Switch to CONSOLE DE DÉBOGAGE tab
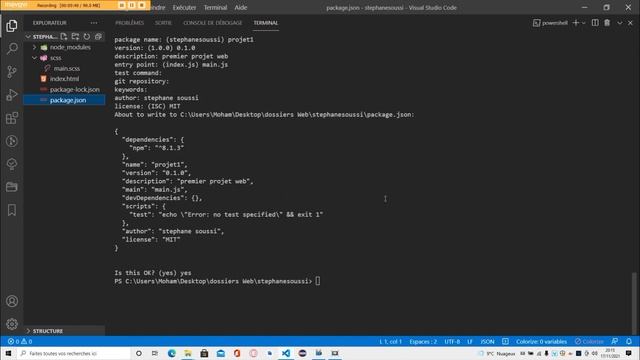This screenshot has height=360, width=640. point(213,23)
